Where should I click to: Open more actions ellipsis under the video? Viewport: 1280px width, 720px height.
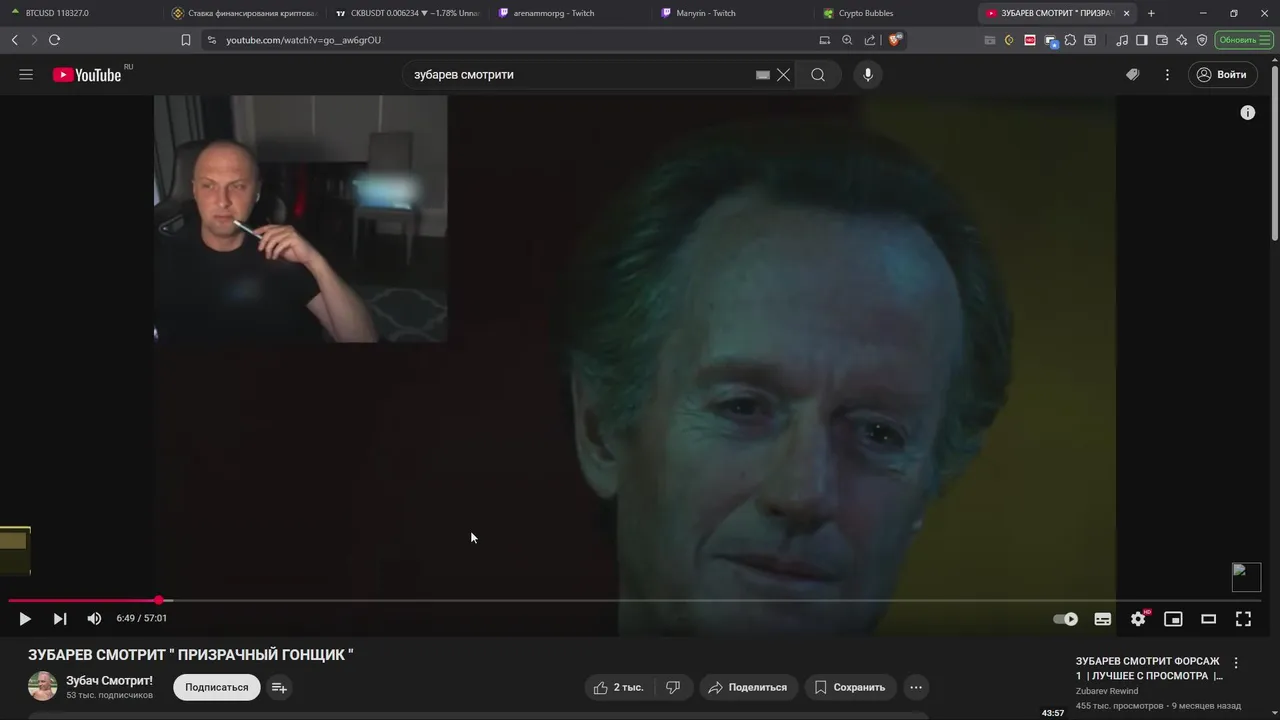[x=916, y=687]
